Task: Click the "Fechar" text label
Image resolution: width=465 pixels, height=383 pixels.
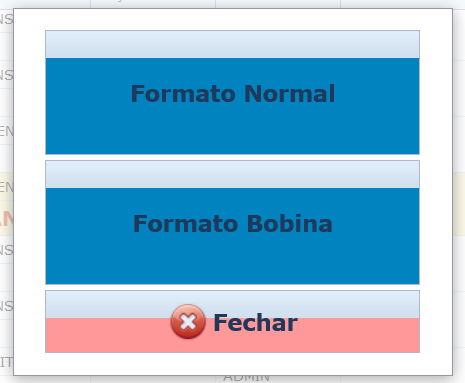Action: (x=255, y=323)
